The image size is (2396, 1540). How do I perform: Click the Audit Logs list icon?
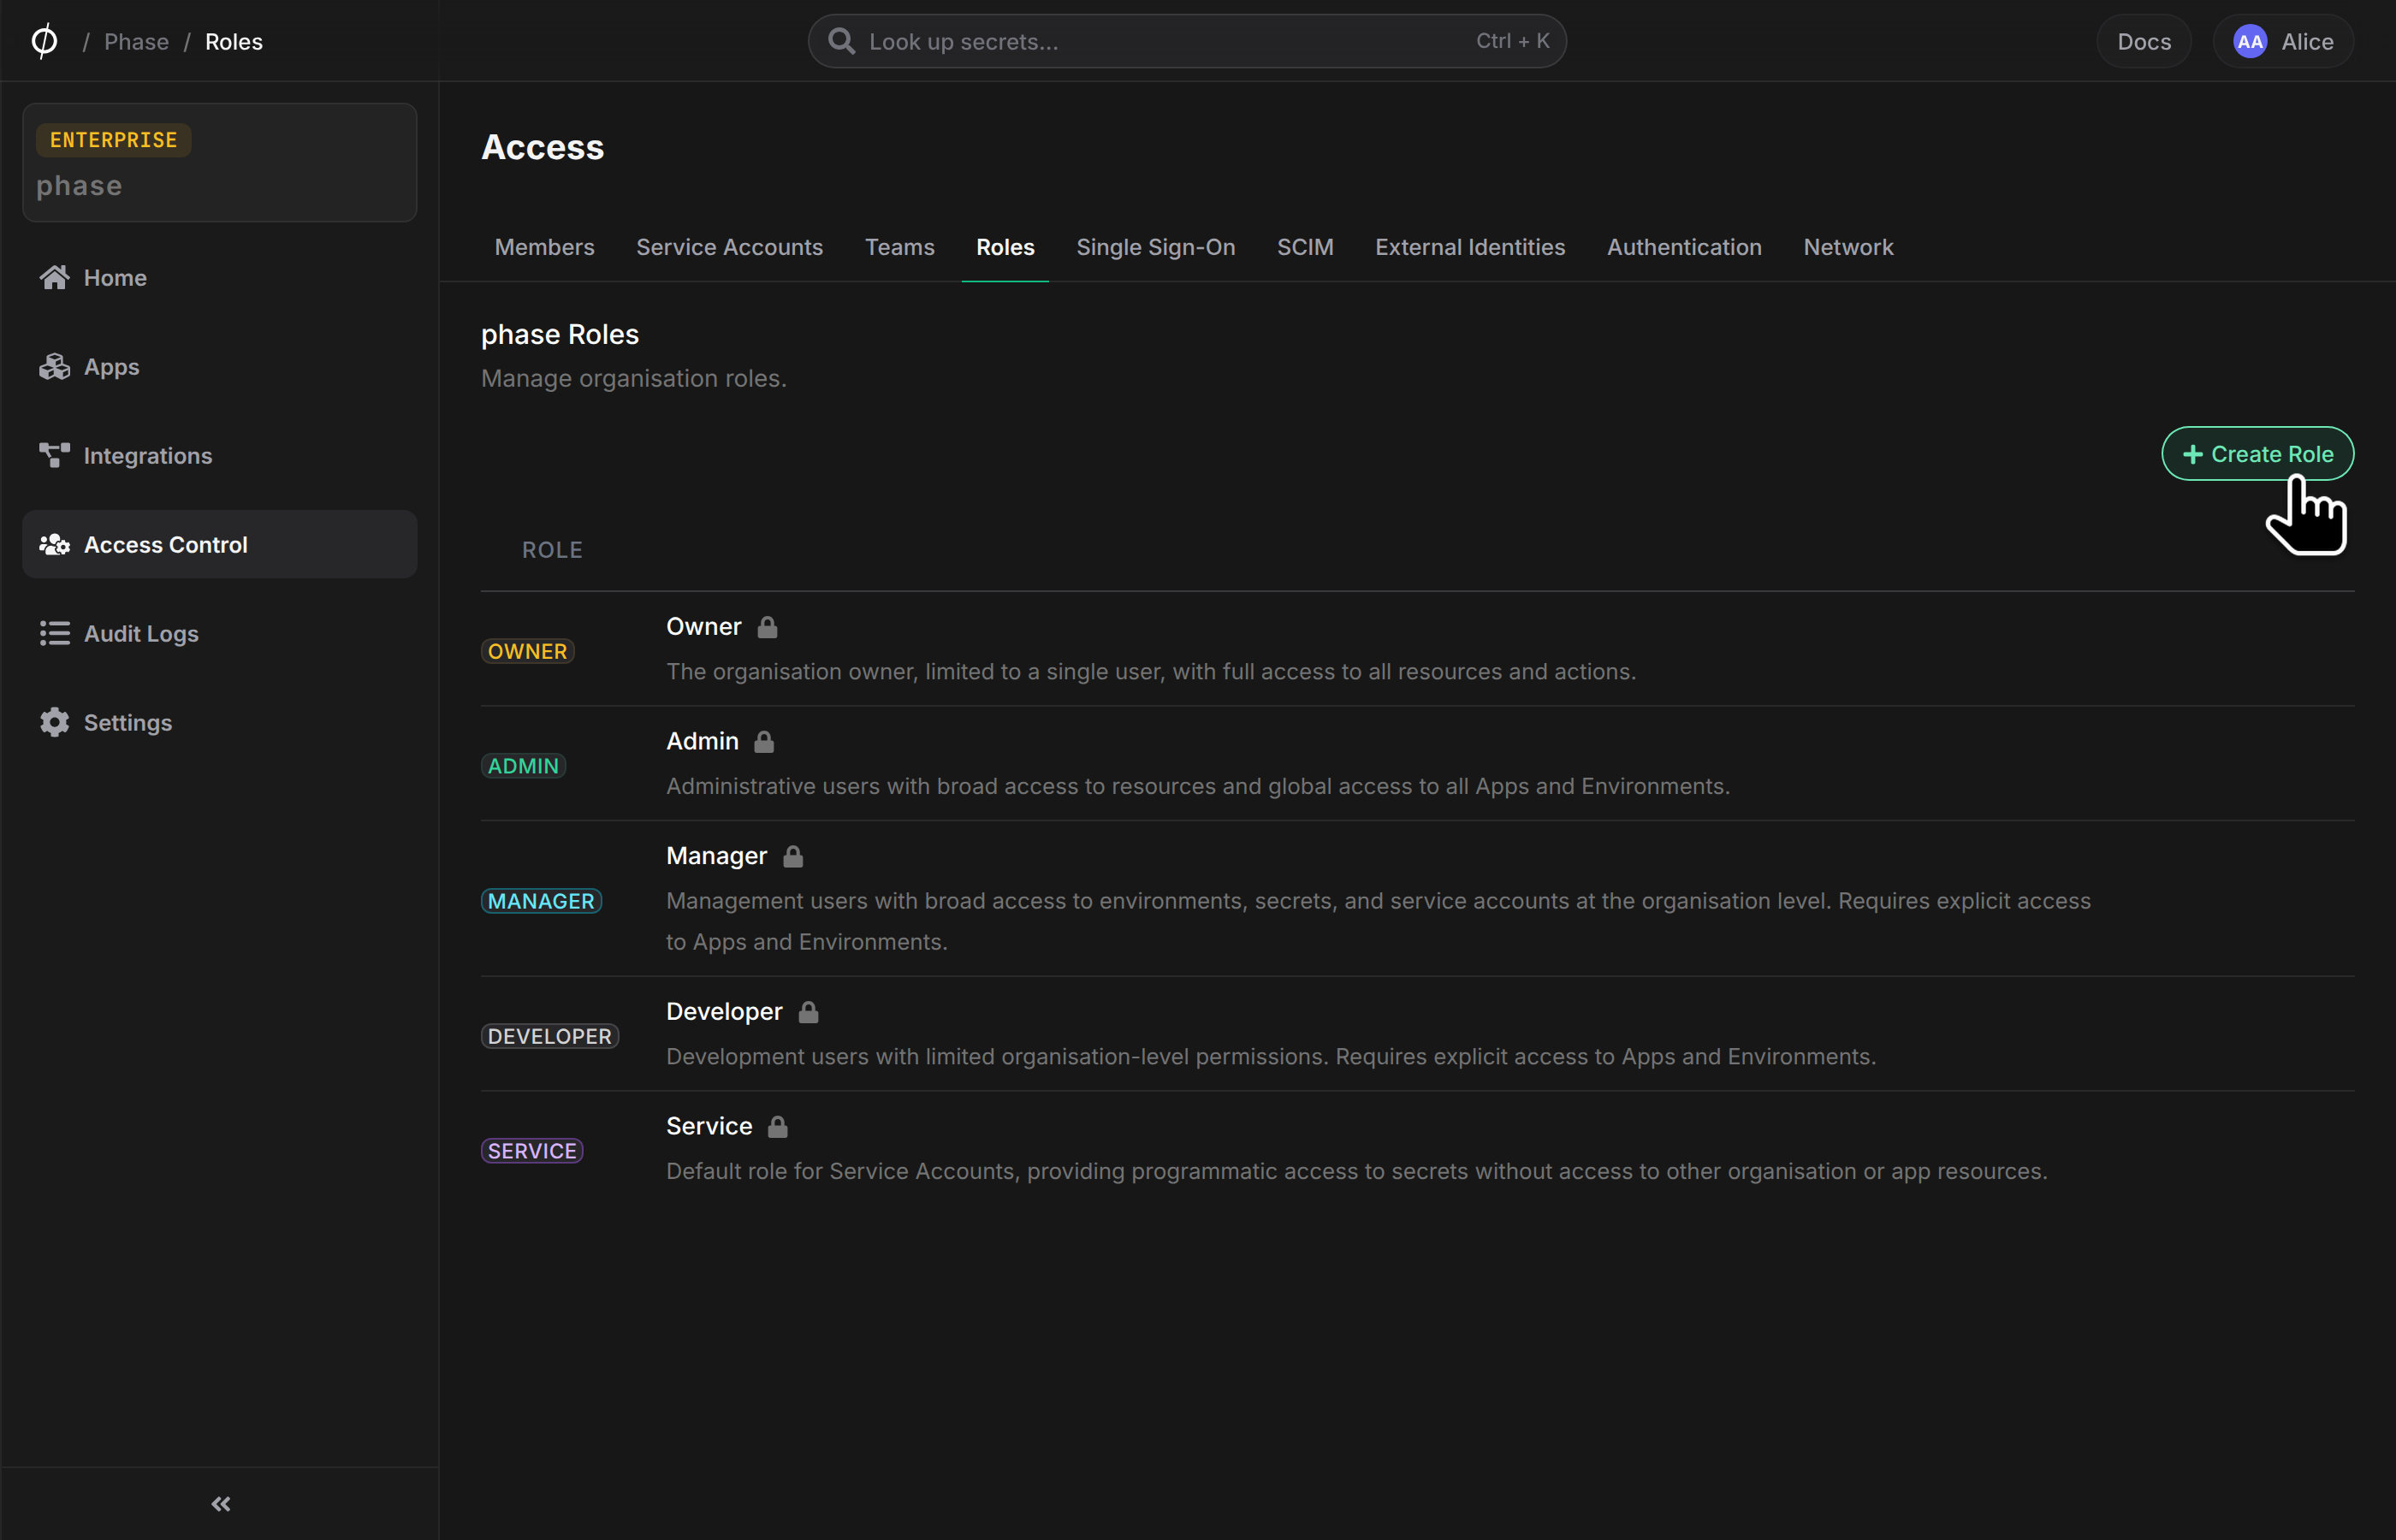(55, 633)
